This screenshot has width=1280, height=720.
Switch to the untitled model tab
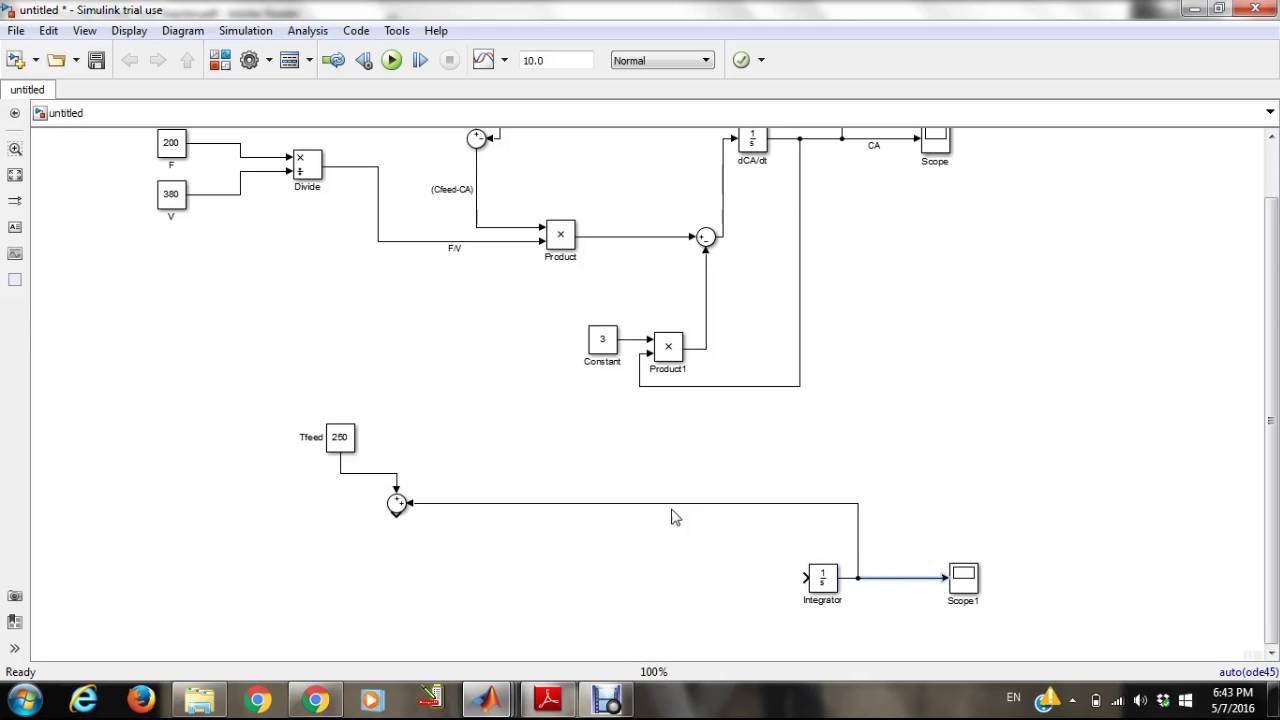click(27, 89)
